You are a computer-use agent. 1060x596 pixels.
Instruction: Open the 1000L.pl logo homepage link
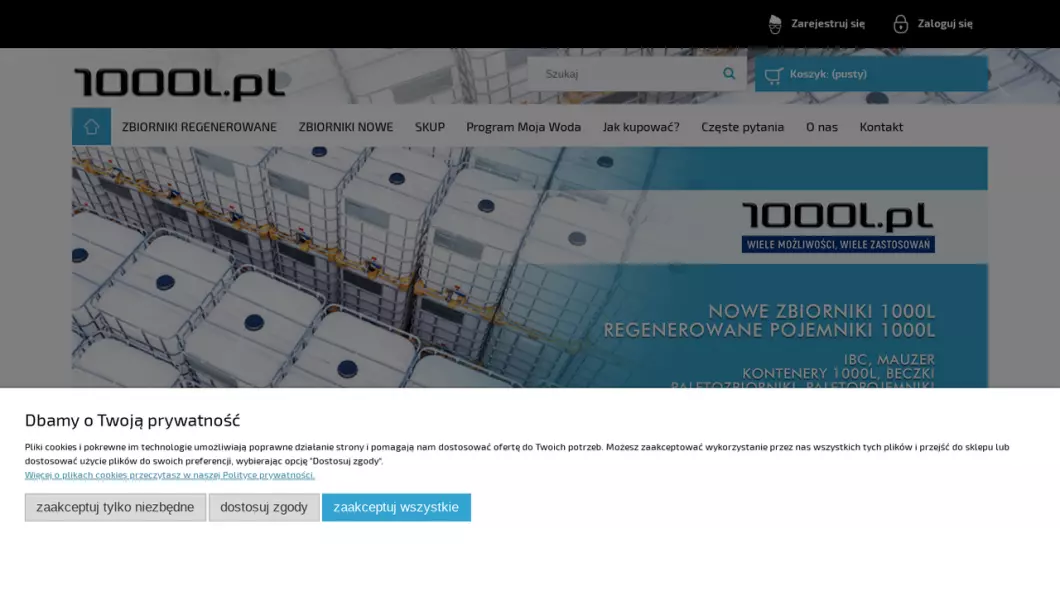tap(180, 84)
